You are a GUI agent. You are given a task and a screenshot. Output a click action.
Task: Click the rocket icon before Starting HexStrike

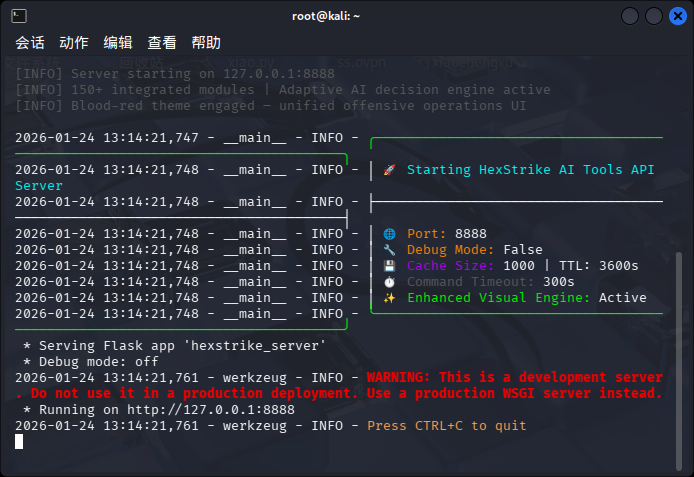click(x=389, y=170)
